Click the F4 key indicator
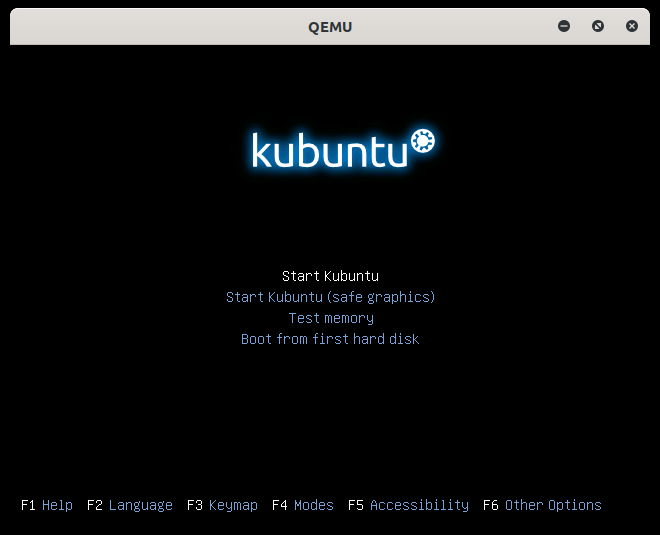 click(280, 505)
